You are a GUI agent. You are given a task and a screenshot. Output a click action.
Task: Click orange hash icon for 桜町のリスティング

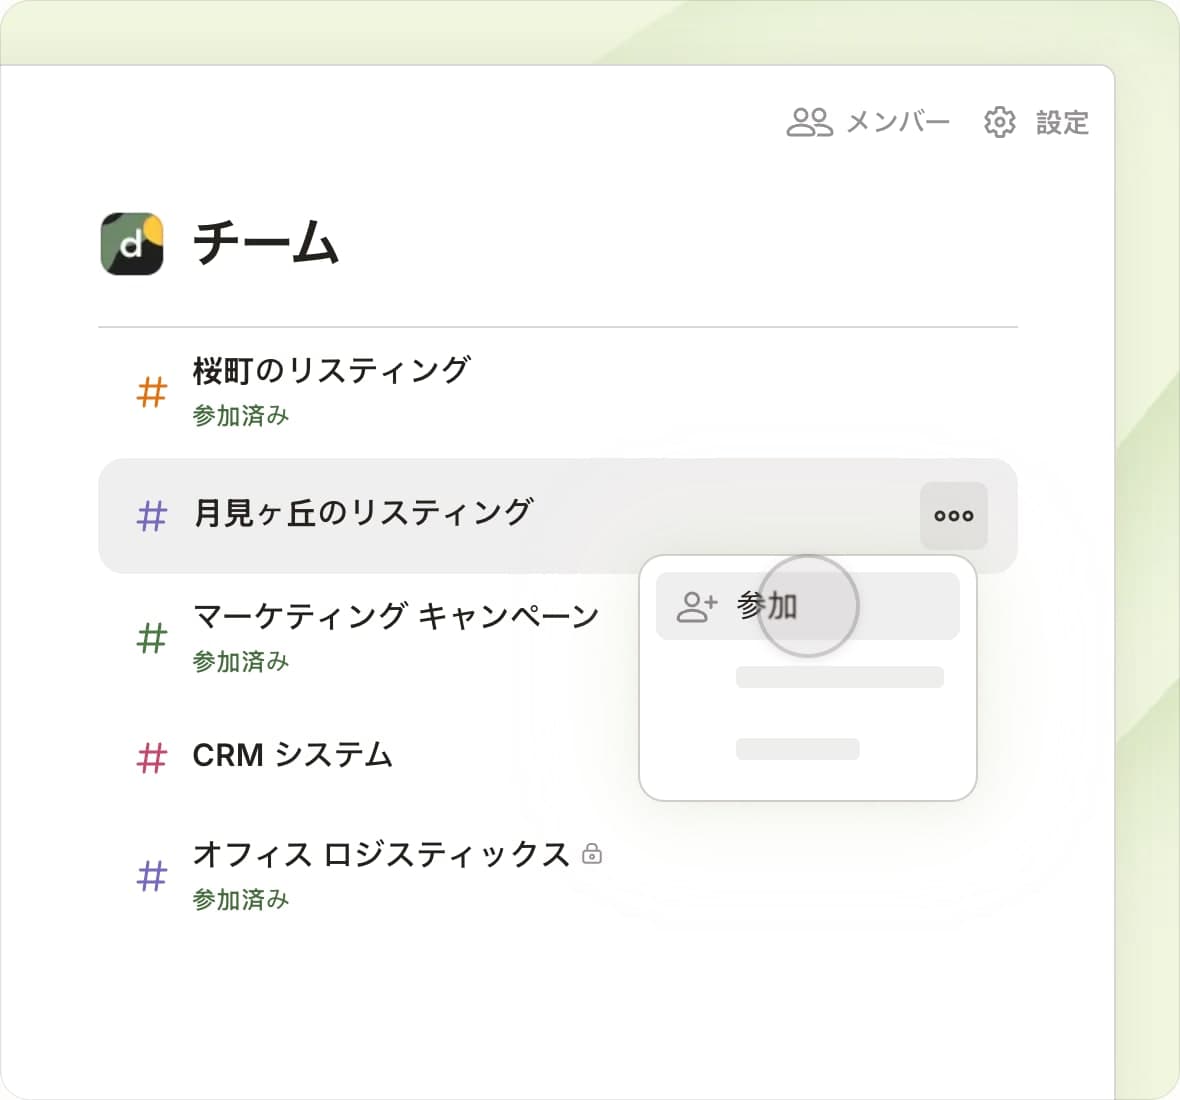click(151, 392)
